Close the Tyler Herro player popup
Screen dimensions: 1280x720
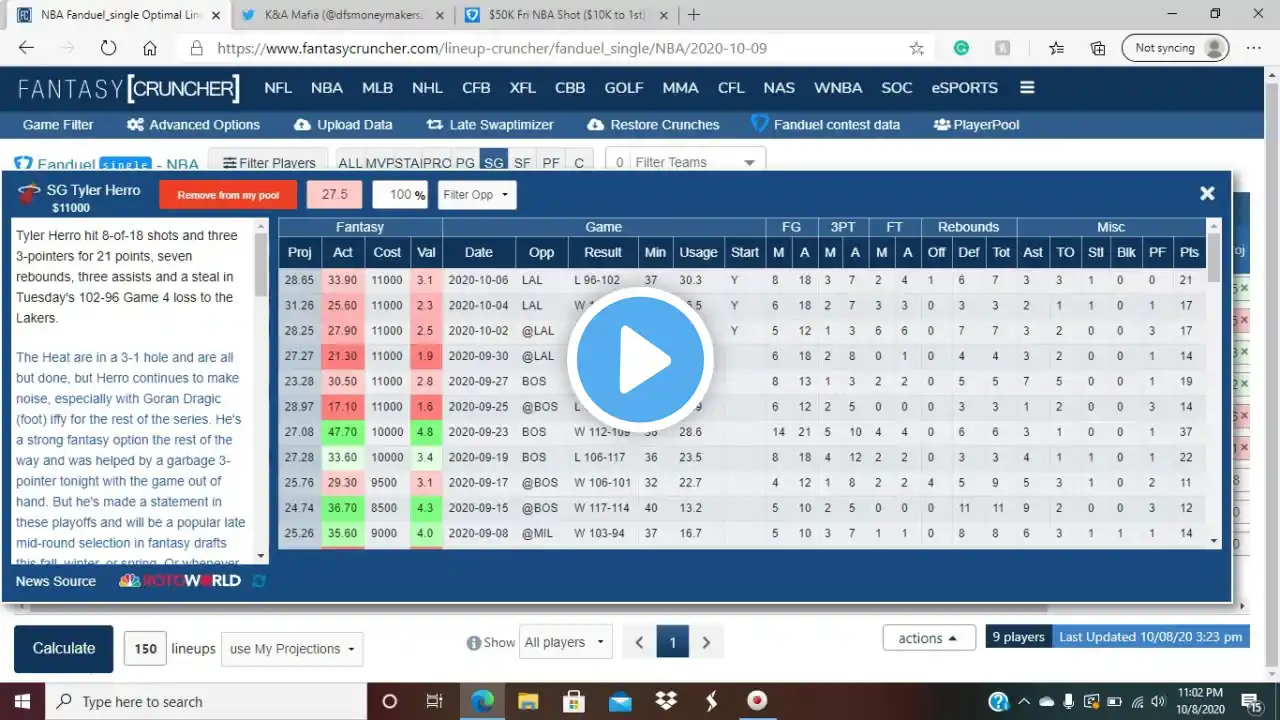(1207, 193)
